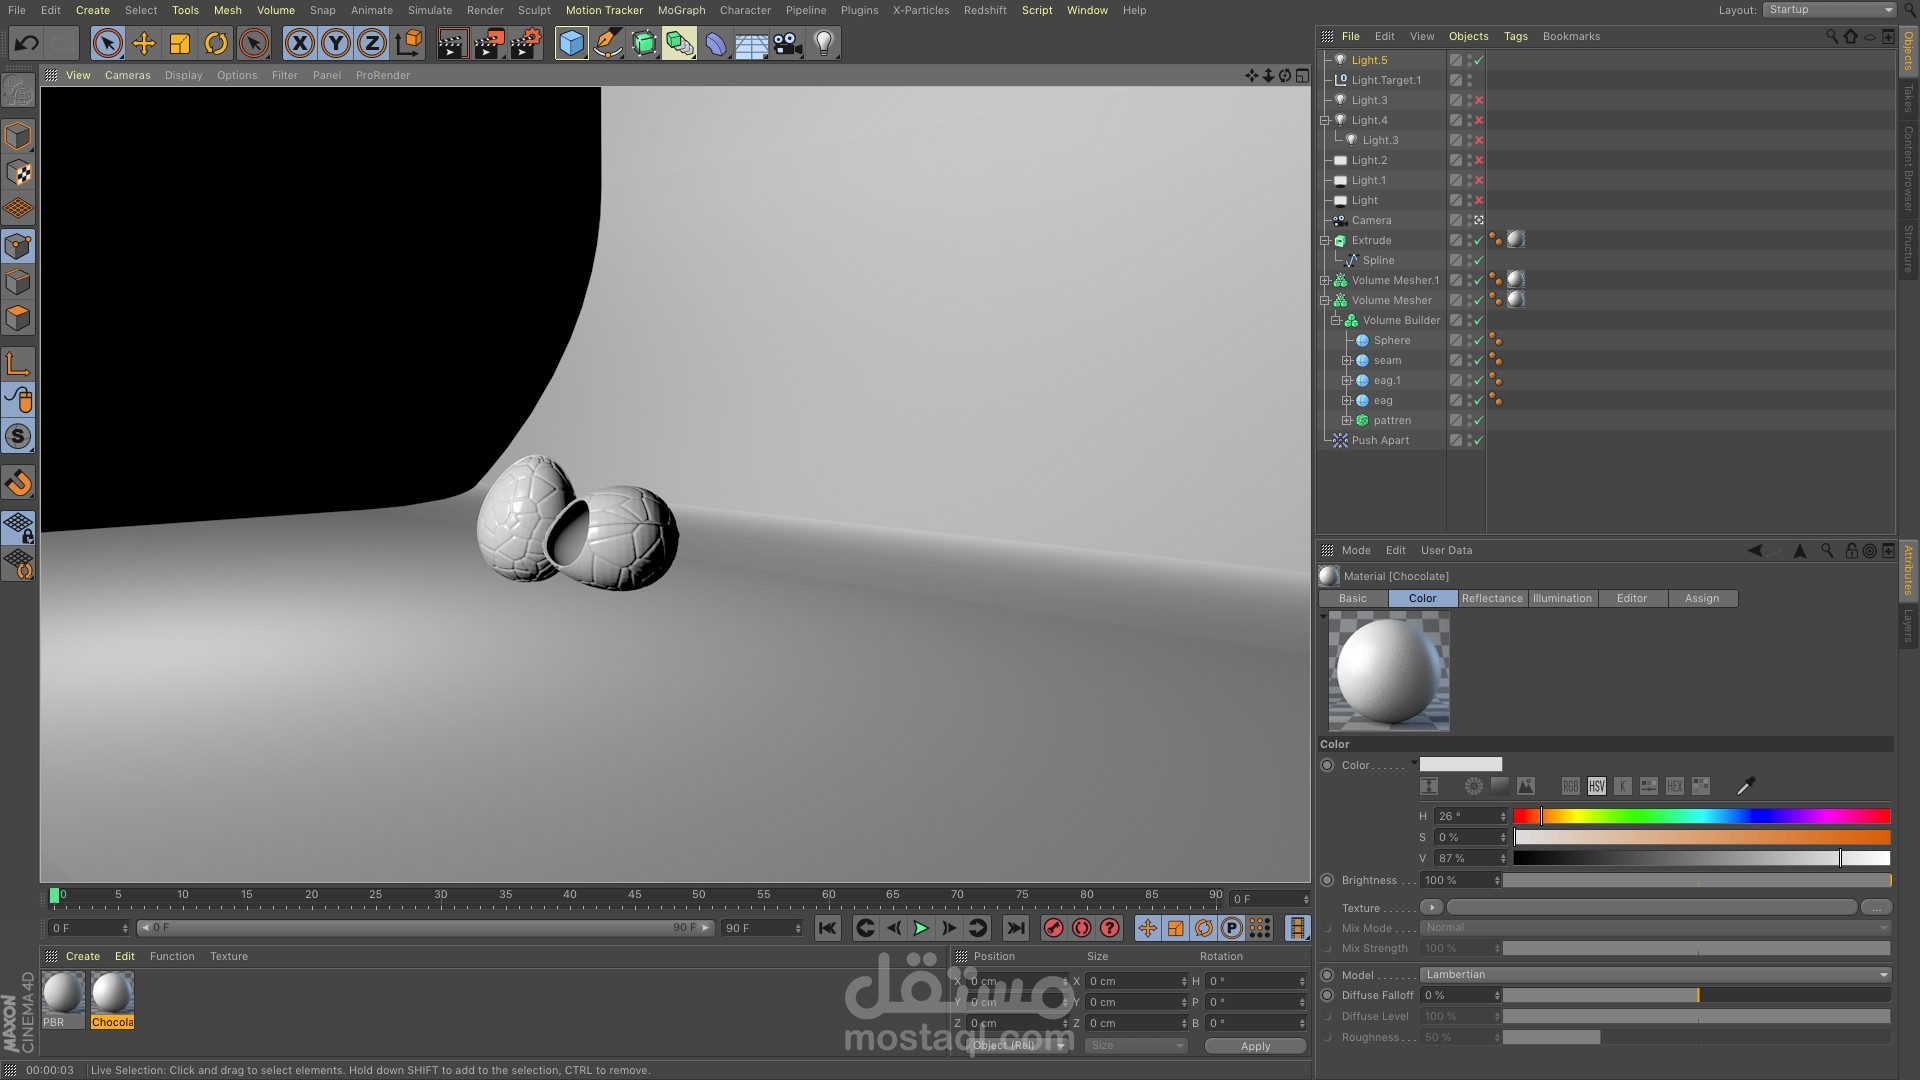This screenshot has width=1920, height=1080.
Task: Open the Layout Startup dropdown
Action: point(1829,10)
